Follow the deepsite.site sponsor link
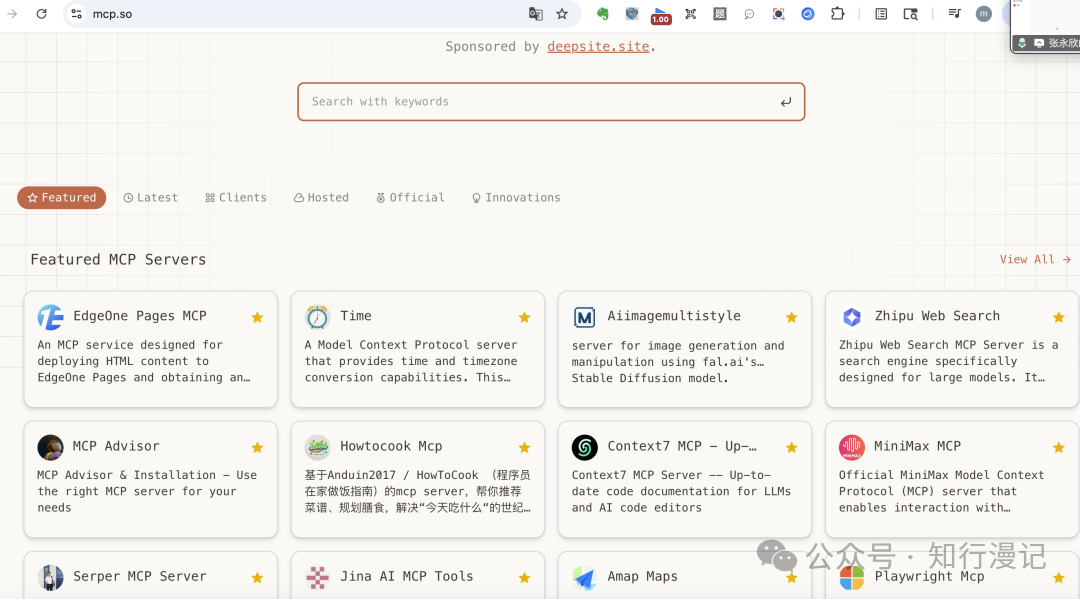This screenshot has width=1080, height=599. [x=598, y=47]
